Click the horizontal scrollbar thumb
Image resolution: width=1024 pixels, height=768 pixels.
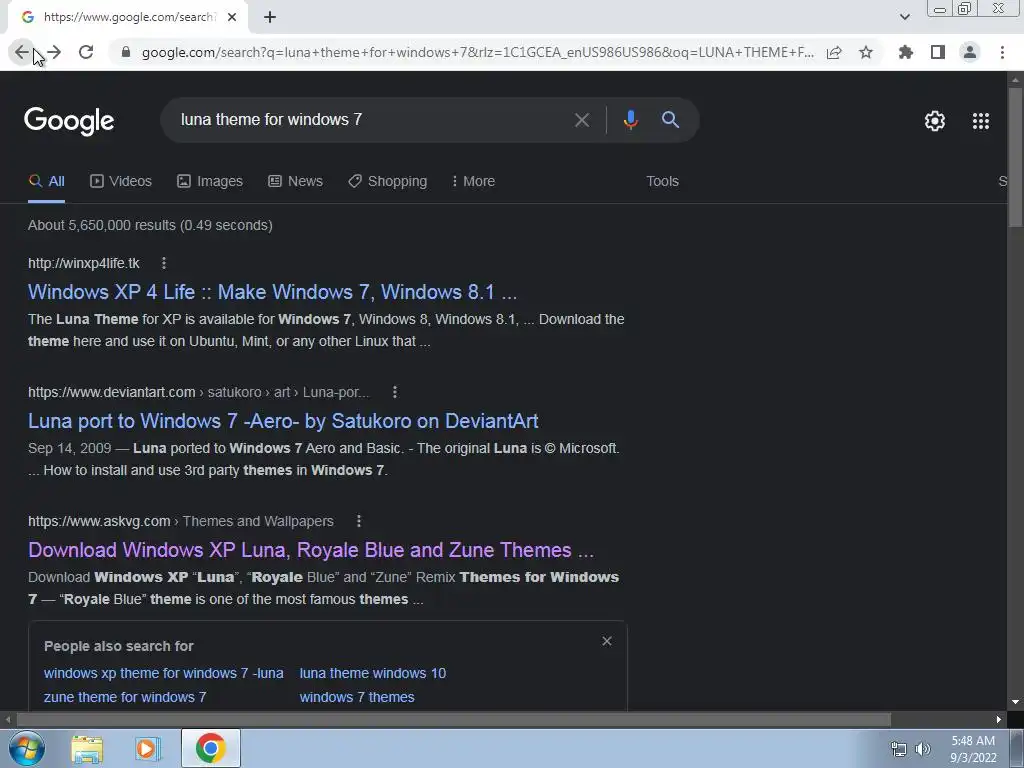453,720
